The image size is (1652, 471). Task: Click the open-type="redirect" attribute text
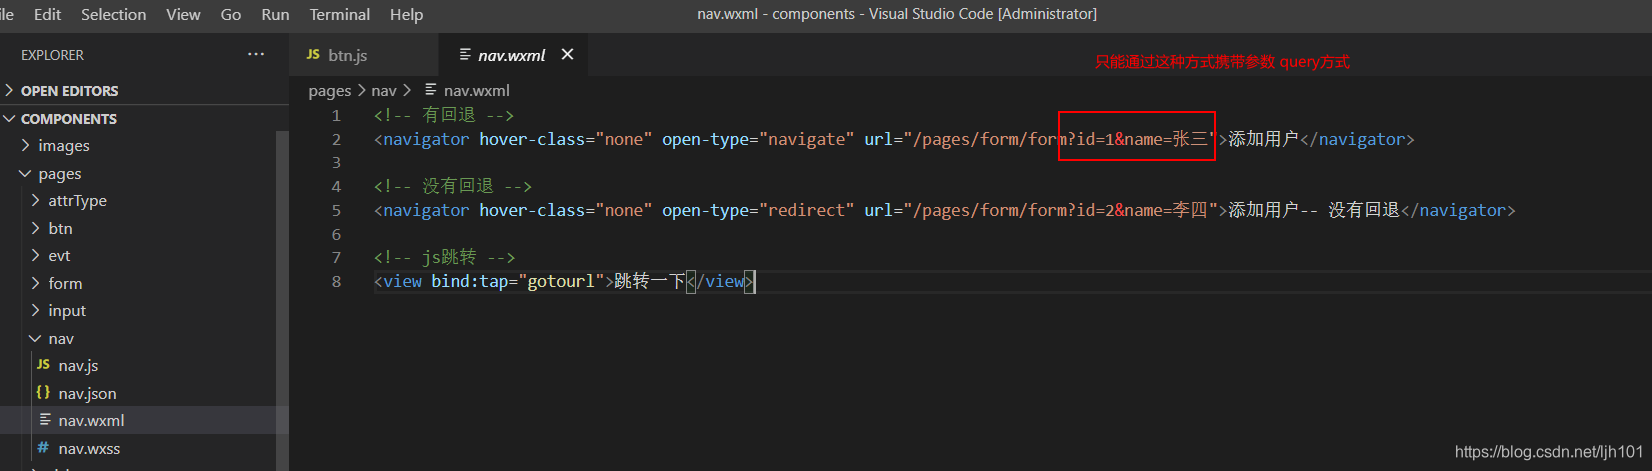click(758, 211)
